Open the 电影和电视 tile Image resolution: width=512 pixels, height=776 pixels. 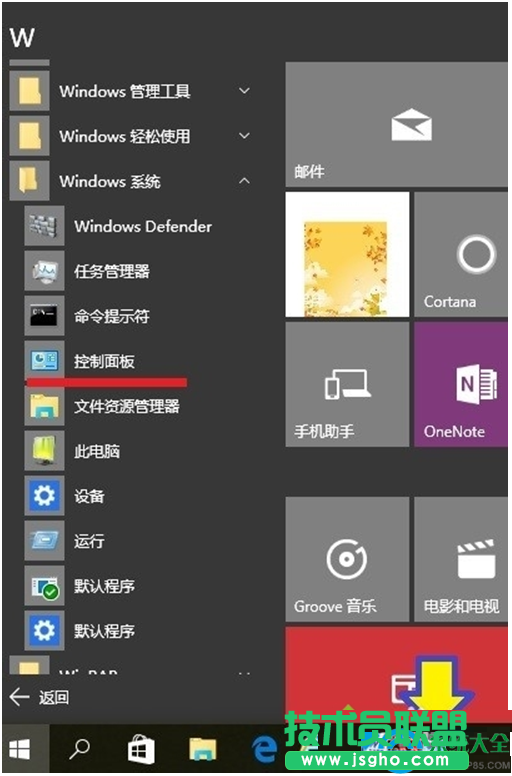[x=461, y=559]
